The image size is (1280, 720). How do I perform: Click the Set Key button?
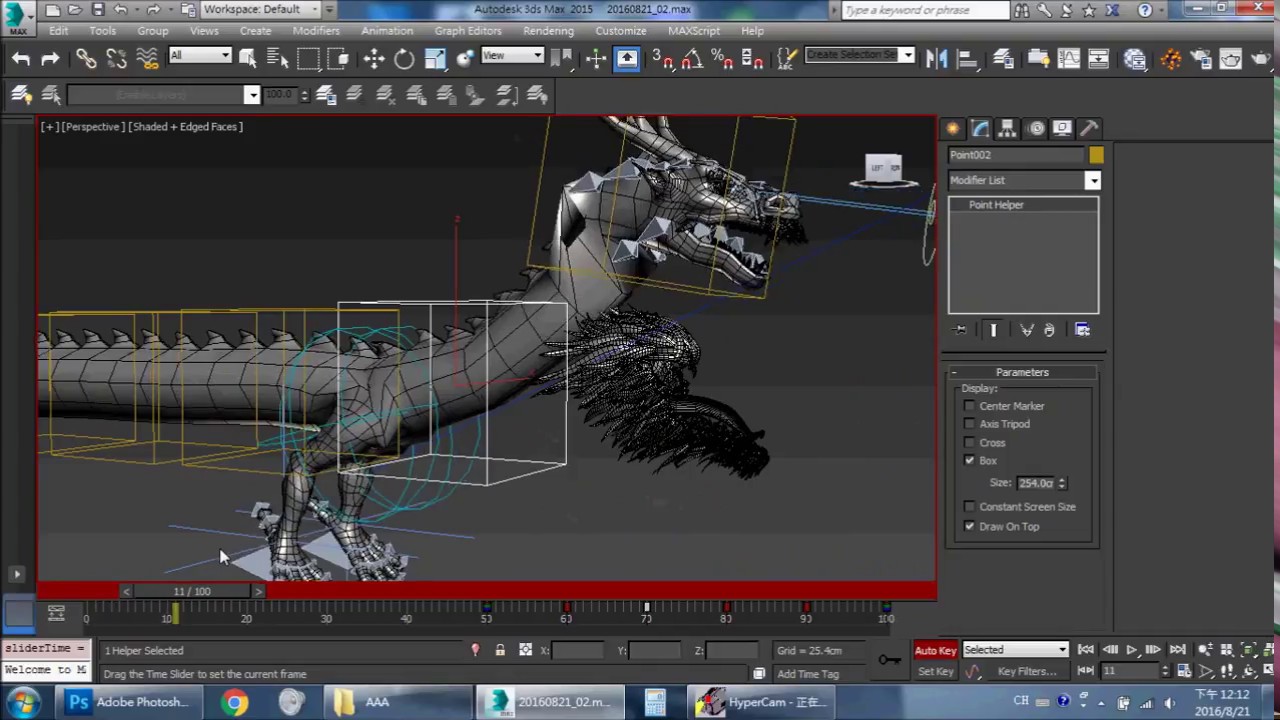pos(936,672)
